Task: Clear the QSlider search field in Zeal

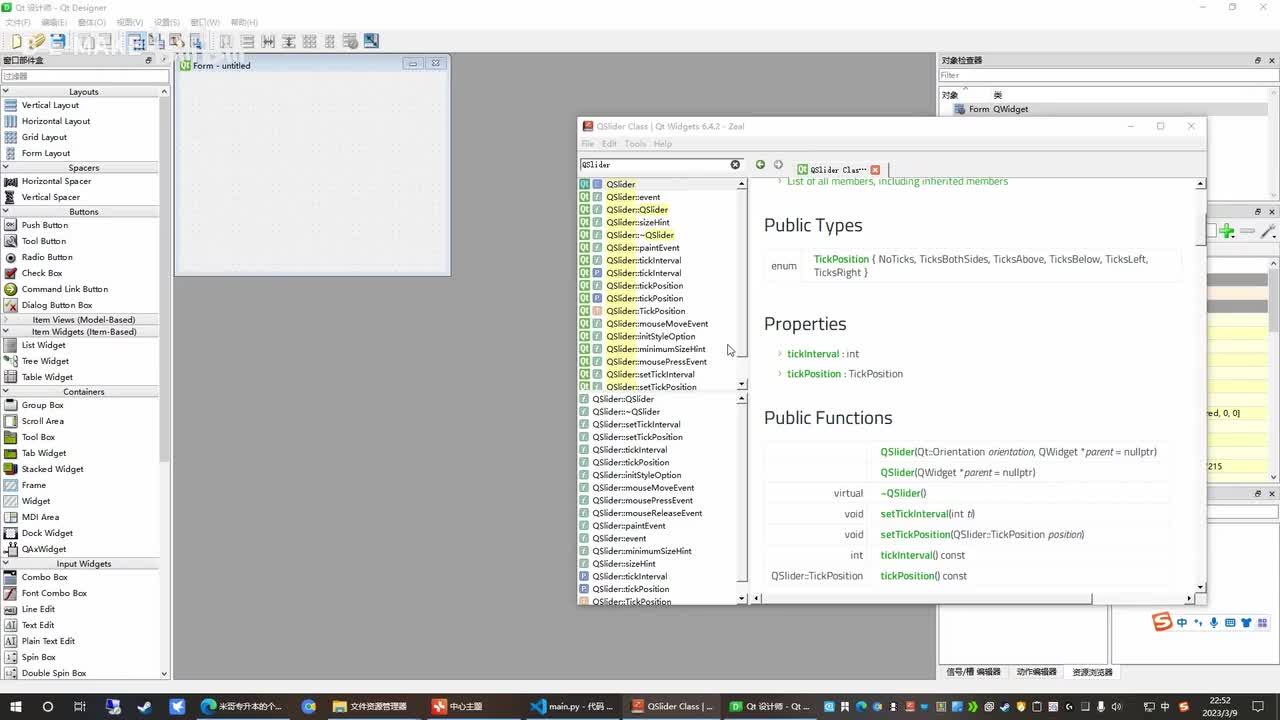Action: pos(735,165)
